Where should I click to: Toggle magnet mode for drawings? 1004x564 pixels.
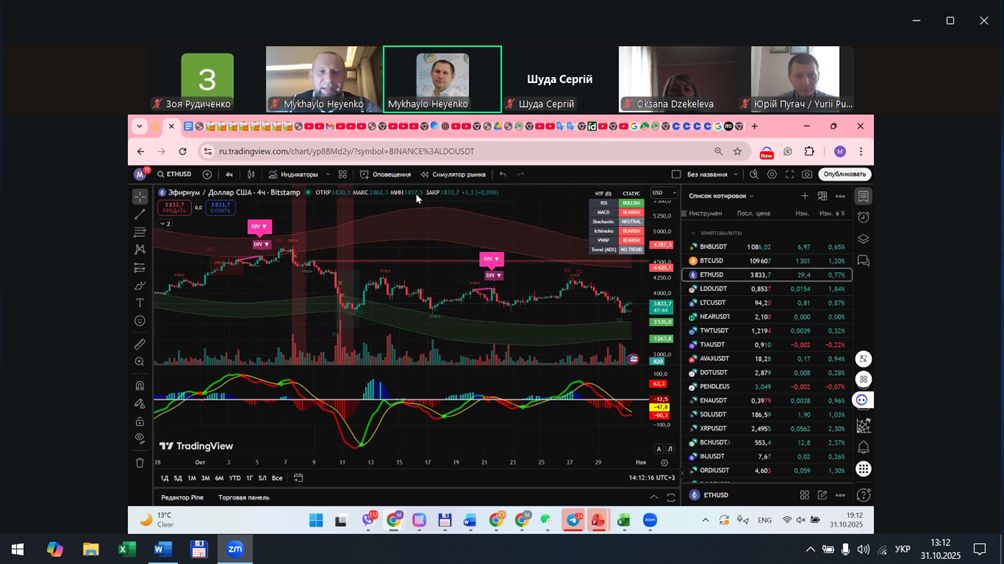(140, 386)
